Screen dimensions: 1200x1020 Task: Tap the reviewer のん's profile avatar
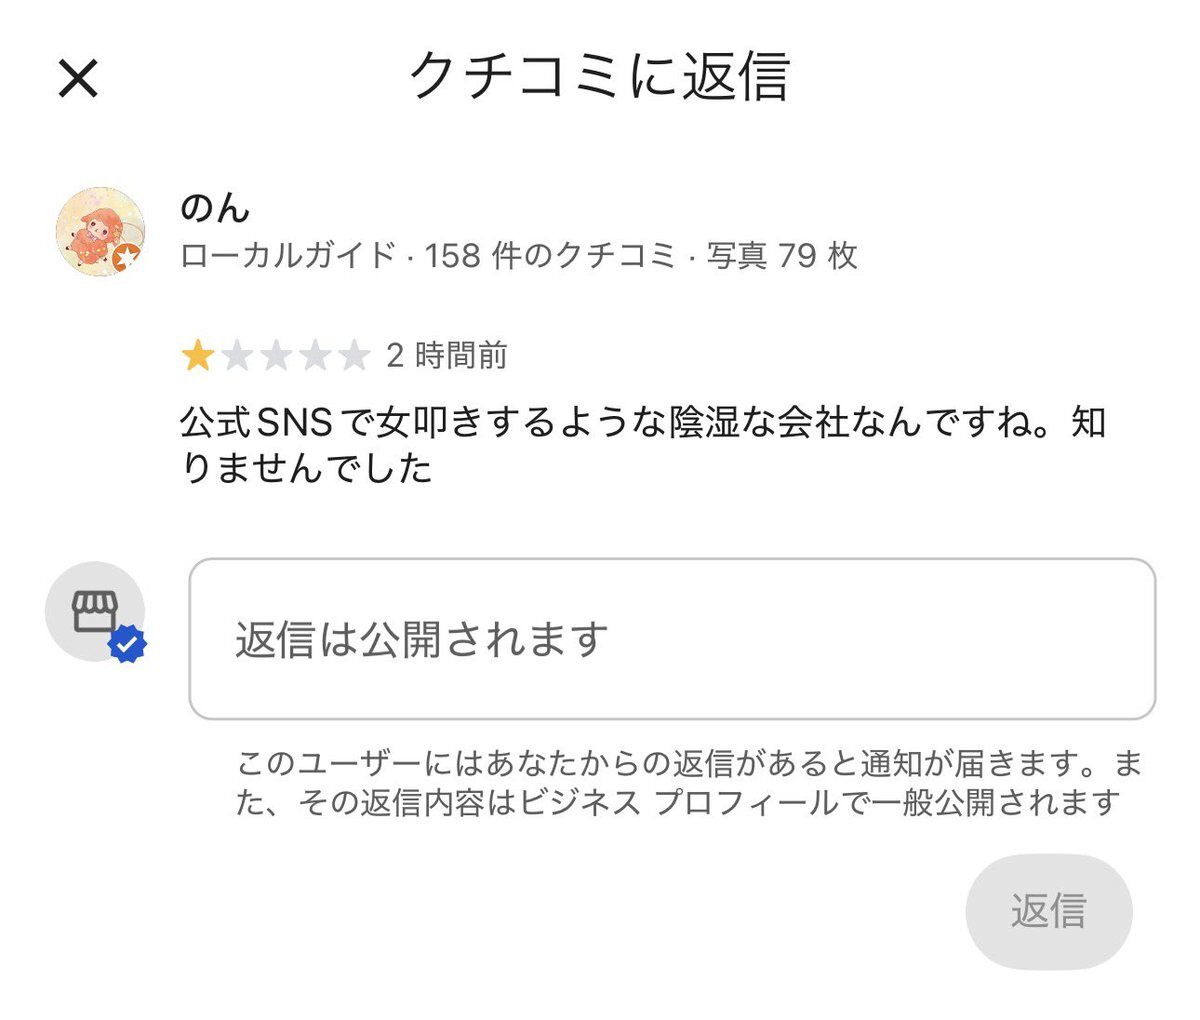click(x=96, y=228)
